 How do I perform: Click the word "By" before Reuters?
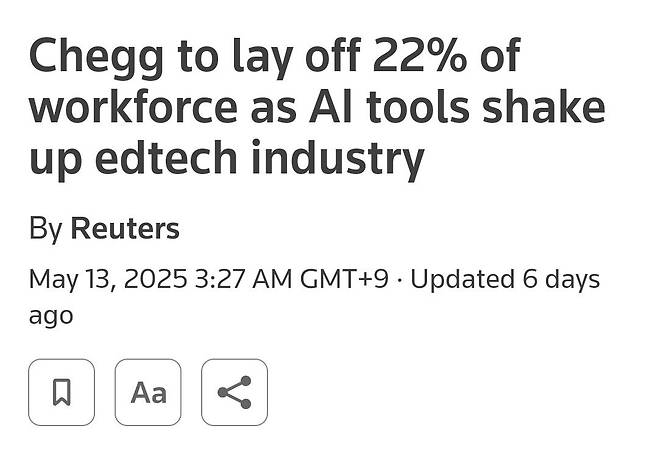pyautogui.click(x=45, y=228)
